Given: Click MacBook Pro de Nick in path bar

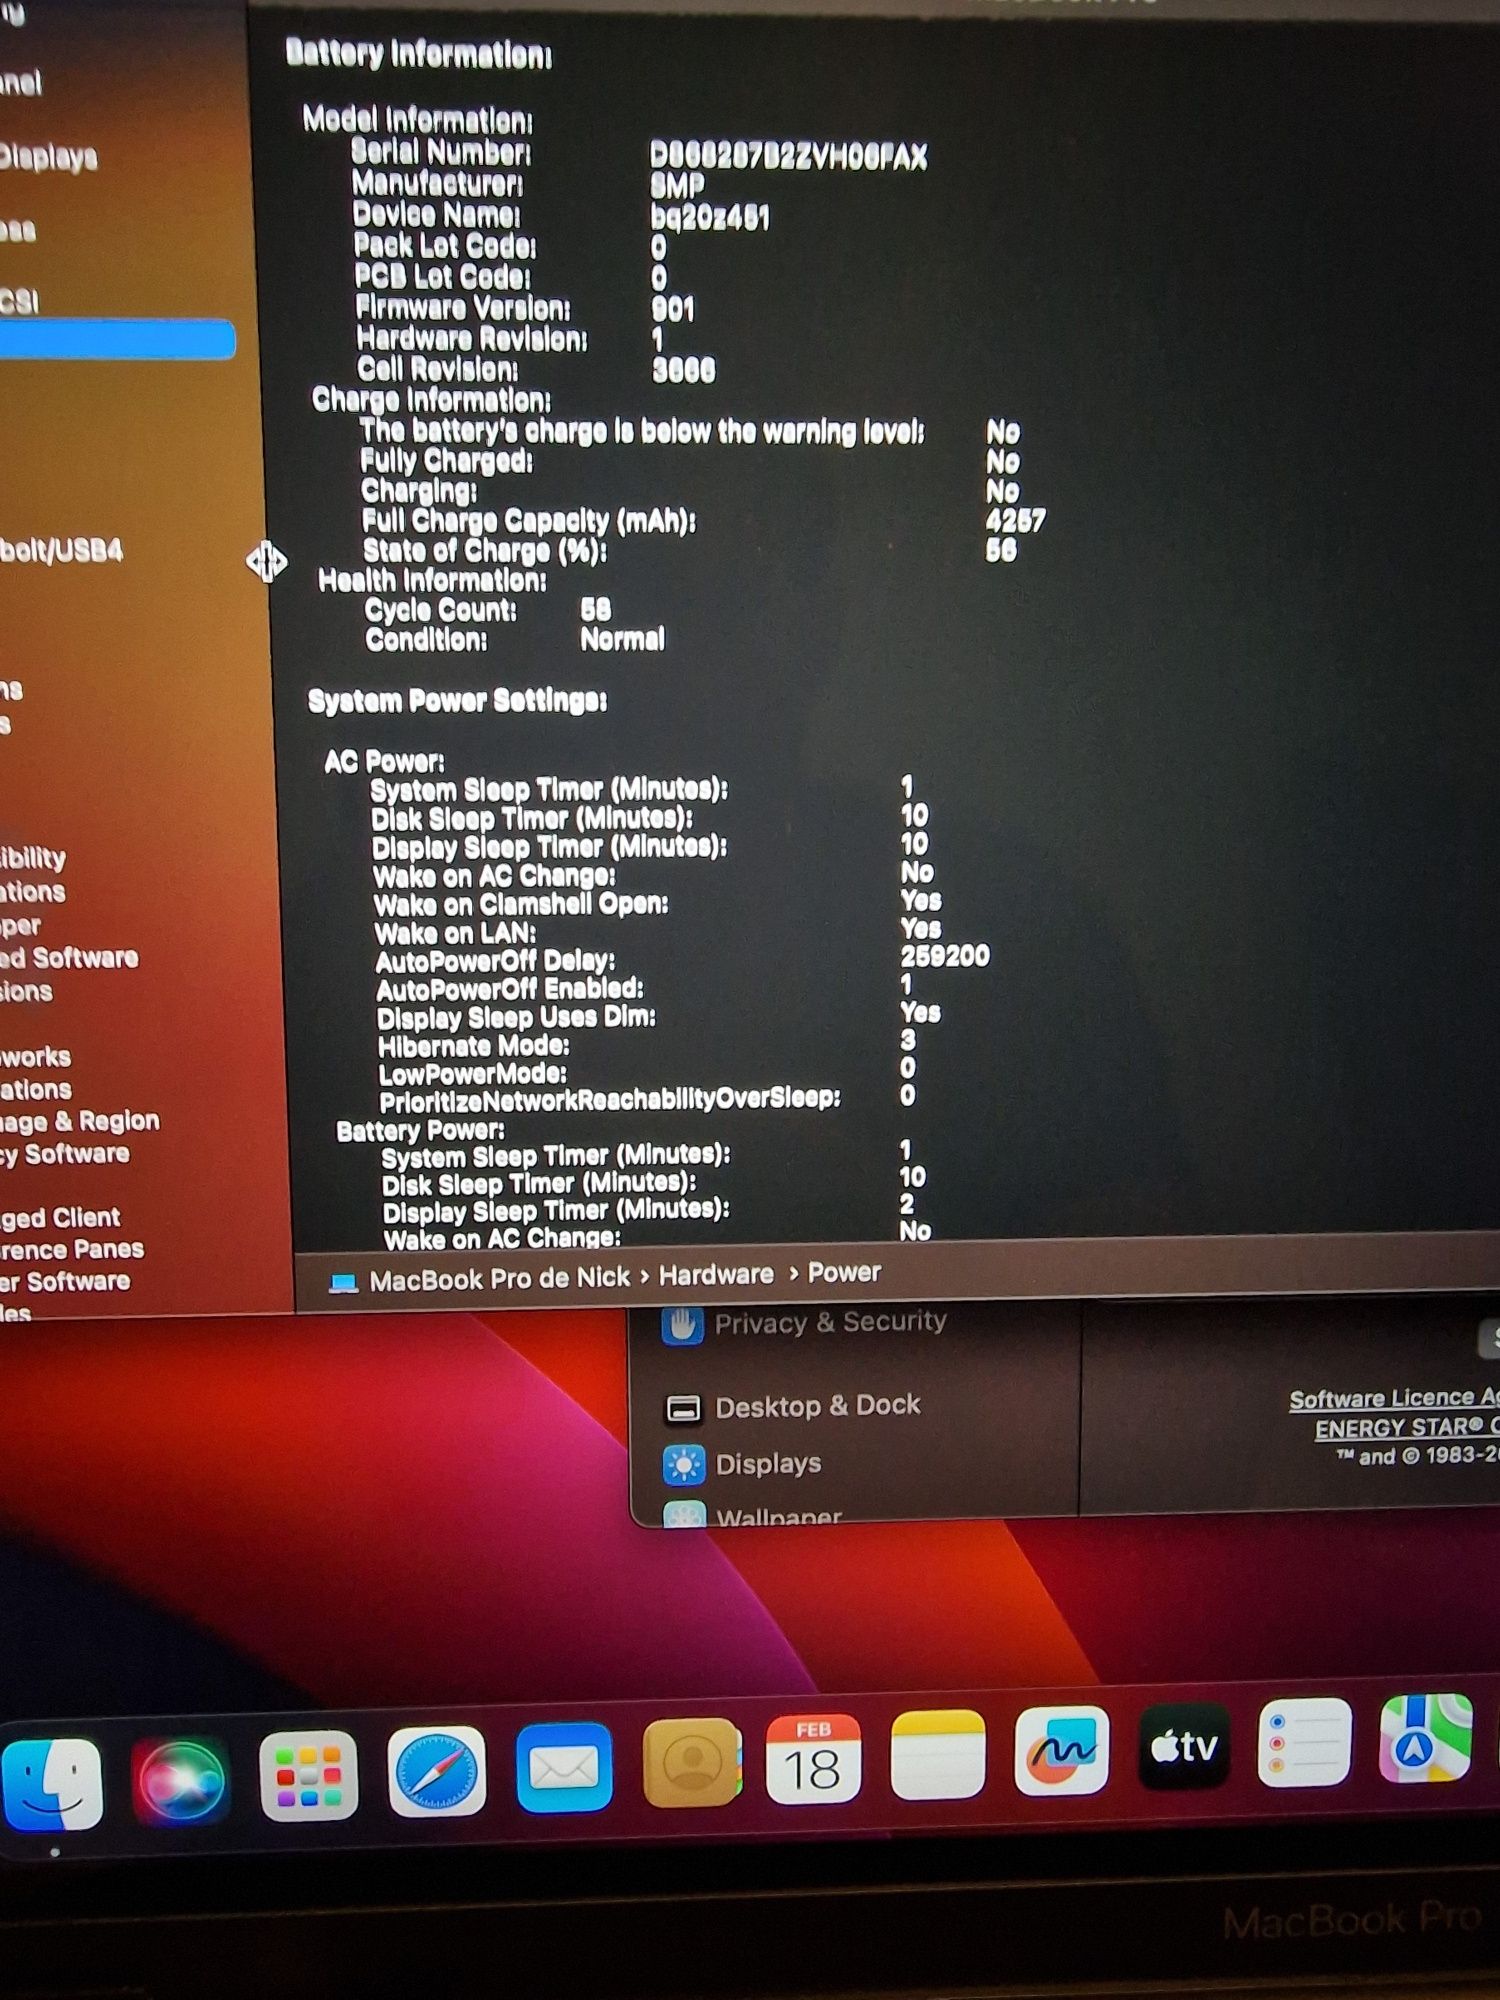Looking at the screenshot, I should point(499,1279).
